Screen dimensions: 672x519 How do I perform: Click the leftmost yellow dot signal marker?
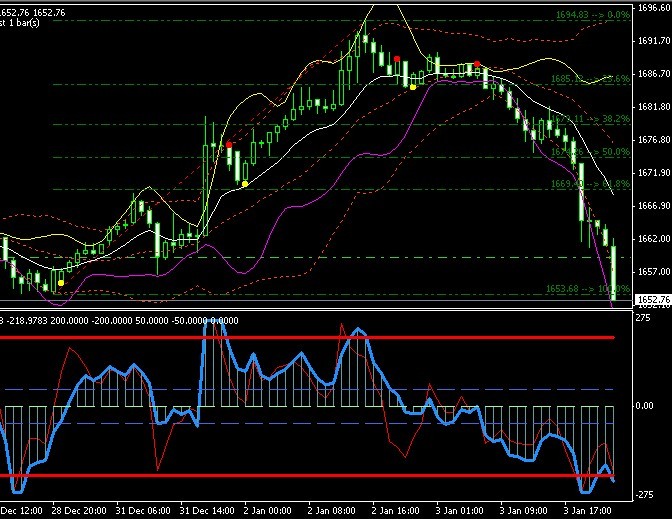(x=61, y=283)
